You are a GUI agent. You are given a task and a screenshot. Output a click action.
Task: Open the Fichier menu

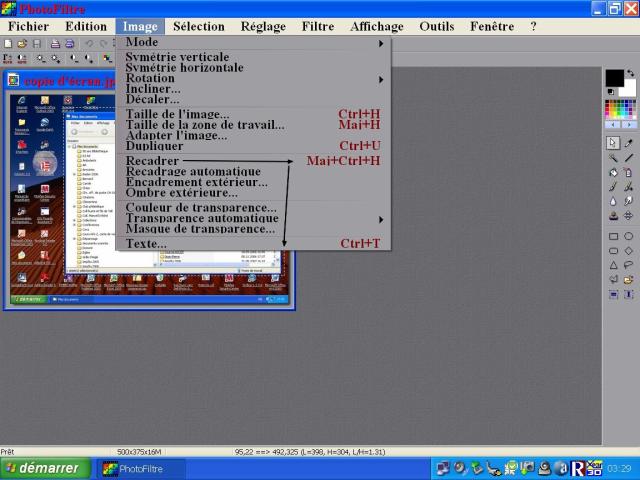pos(28,27)
